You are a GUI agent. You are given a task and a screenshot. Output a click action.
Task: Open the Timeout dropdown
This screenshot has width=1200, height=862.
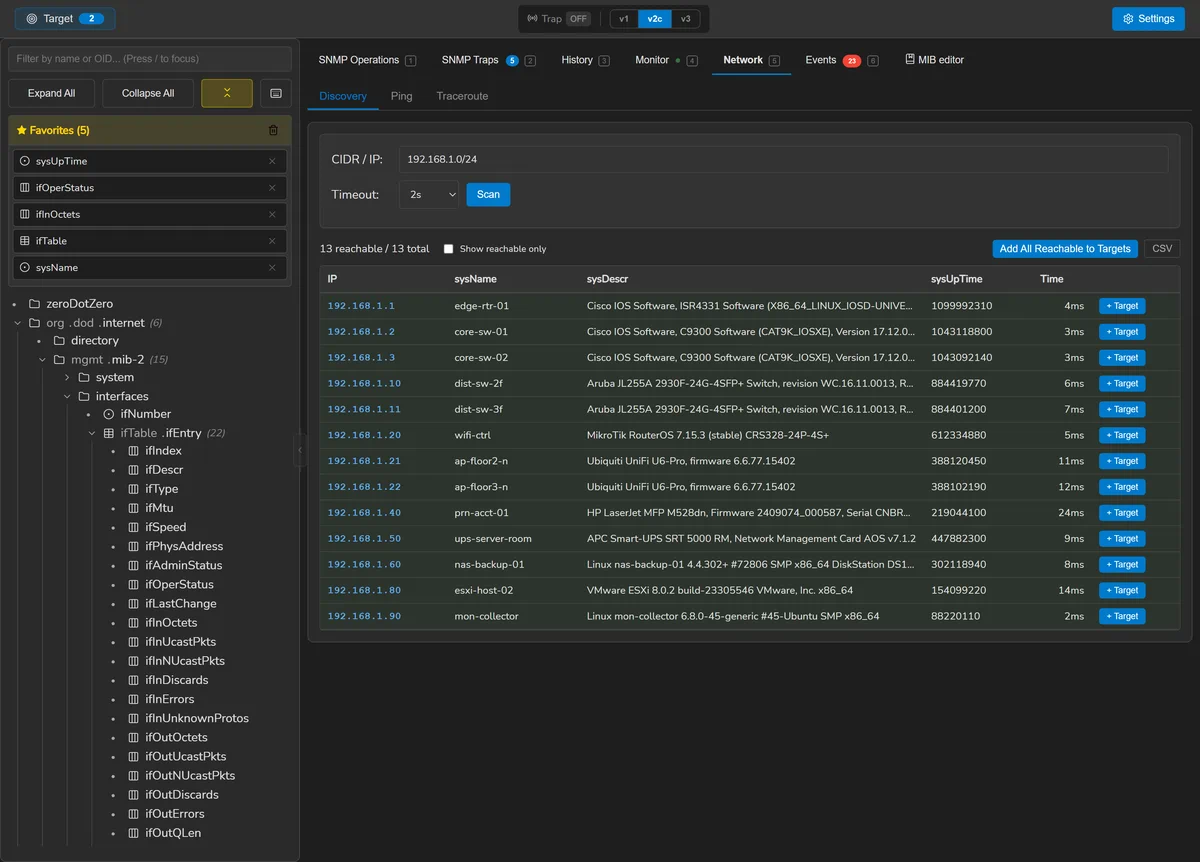429,194
